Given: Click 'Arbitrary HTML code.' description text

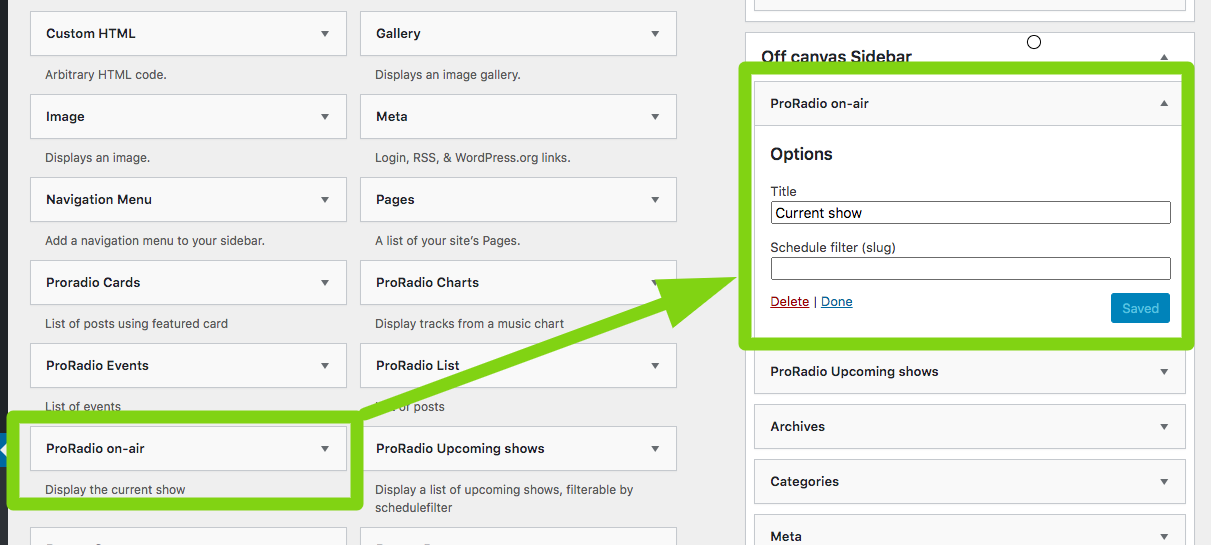Looking at the screenshot, I should 105,75.
